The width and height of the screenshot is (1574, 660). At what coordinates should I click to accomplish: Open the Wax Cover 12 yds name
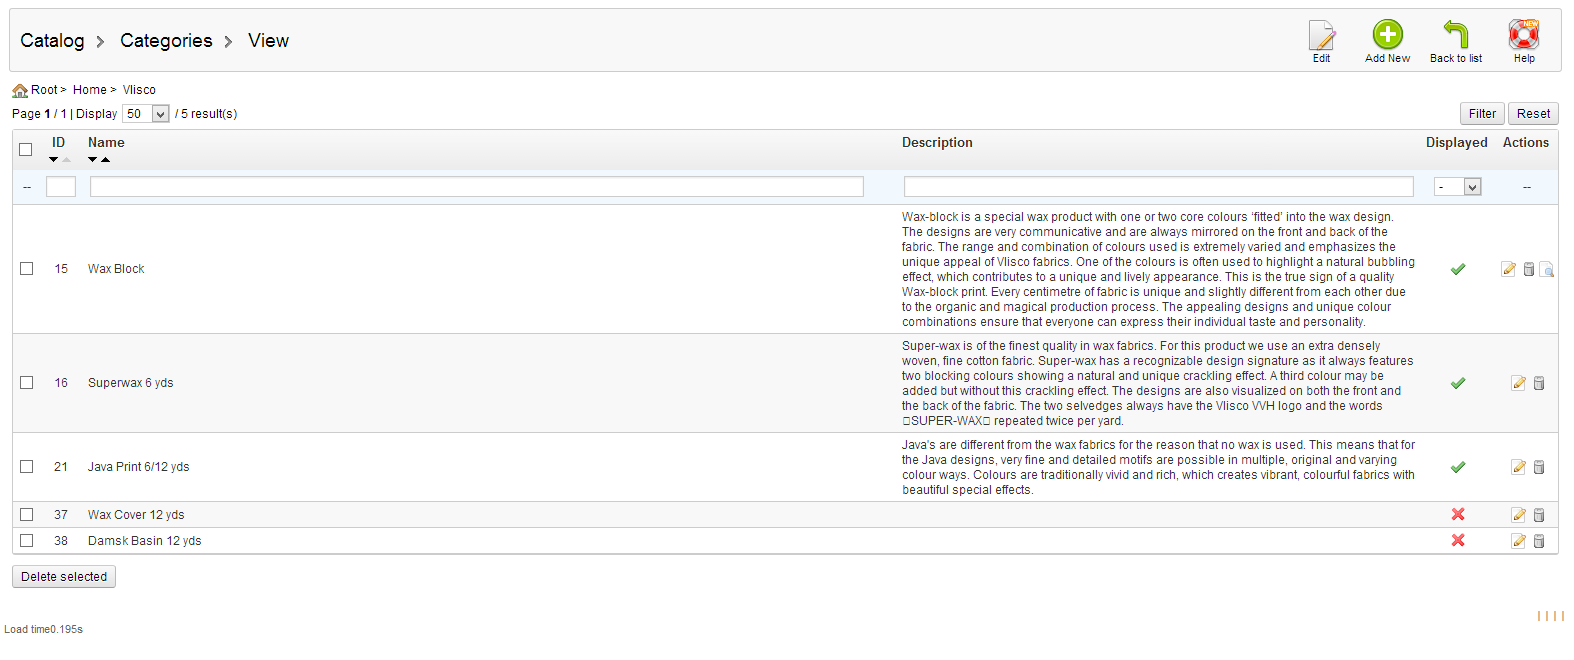point(136,515)
